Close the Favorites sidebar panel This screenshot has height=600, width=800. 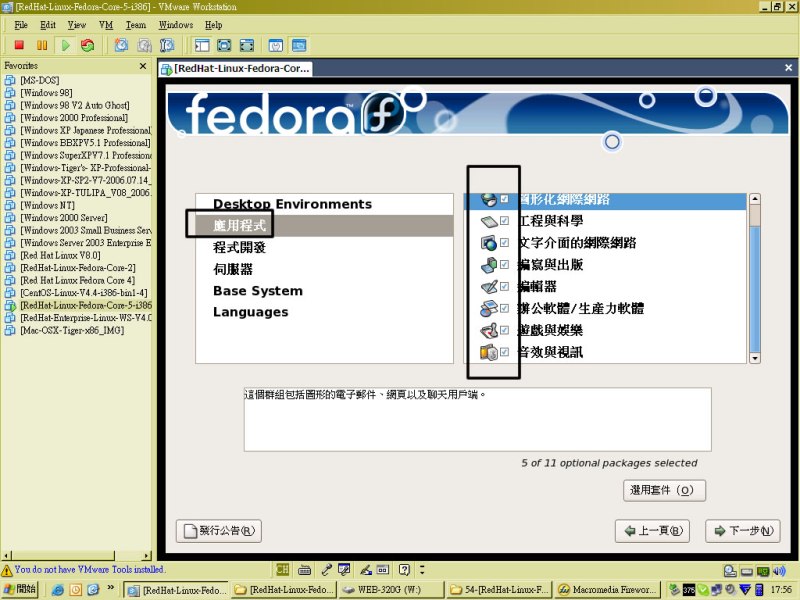coord(144,66)
